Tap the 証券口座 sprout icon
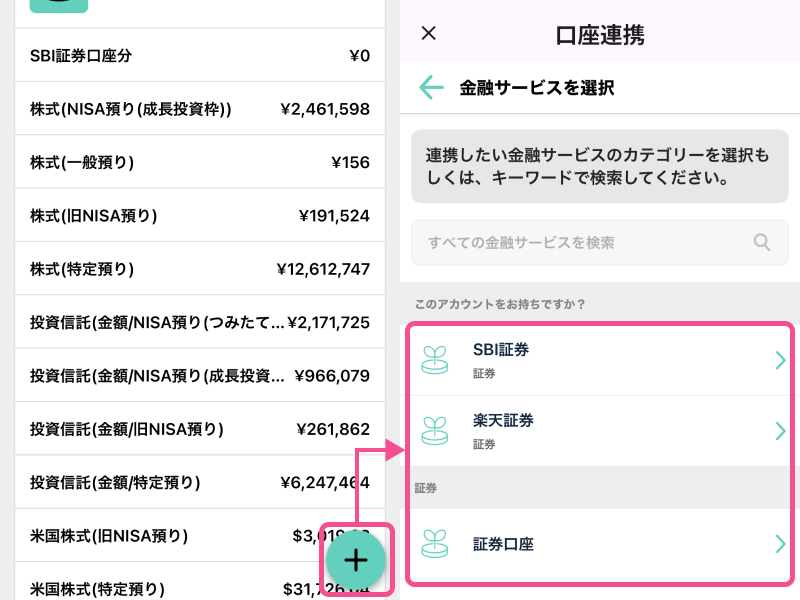This screenshot has height=600, width=800. pos(435,544)
